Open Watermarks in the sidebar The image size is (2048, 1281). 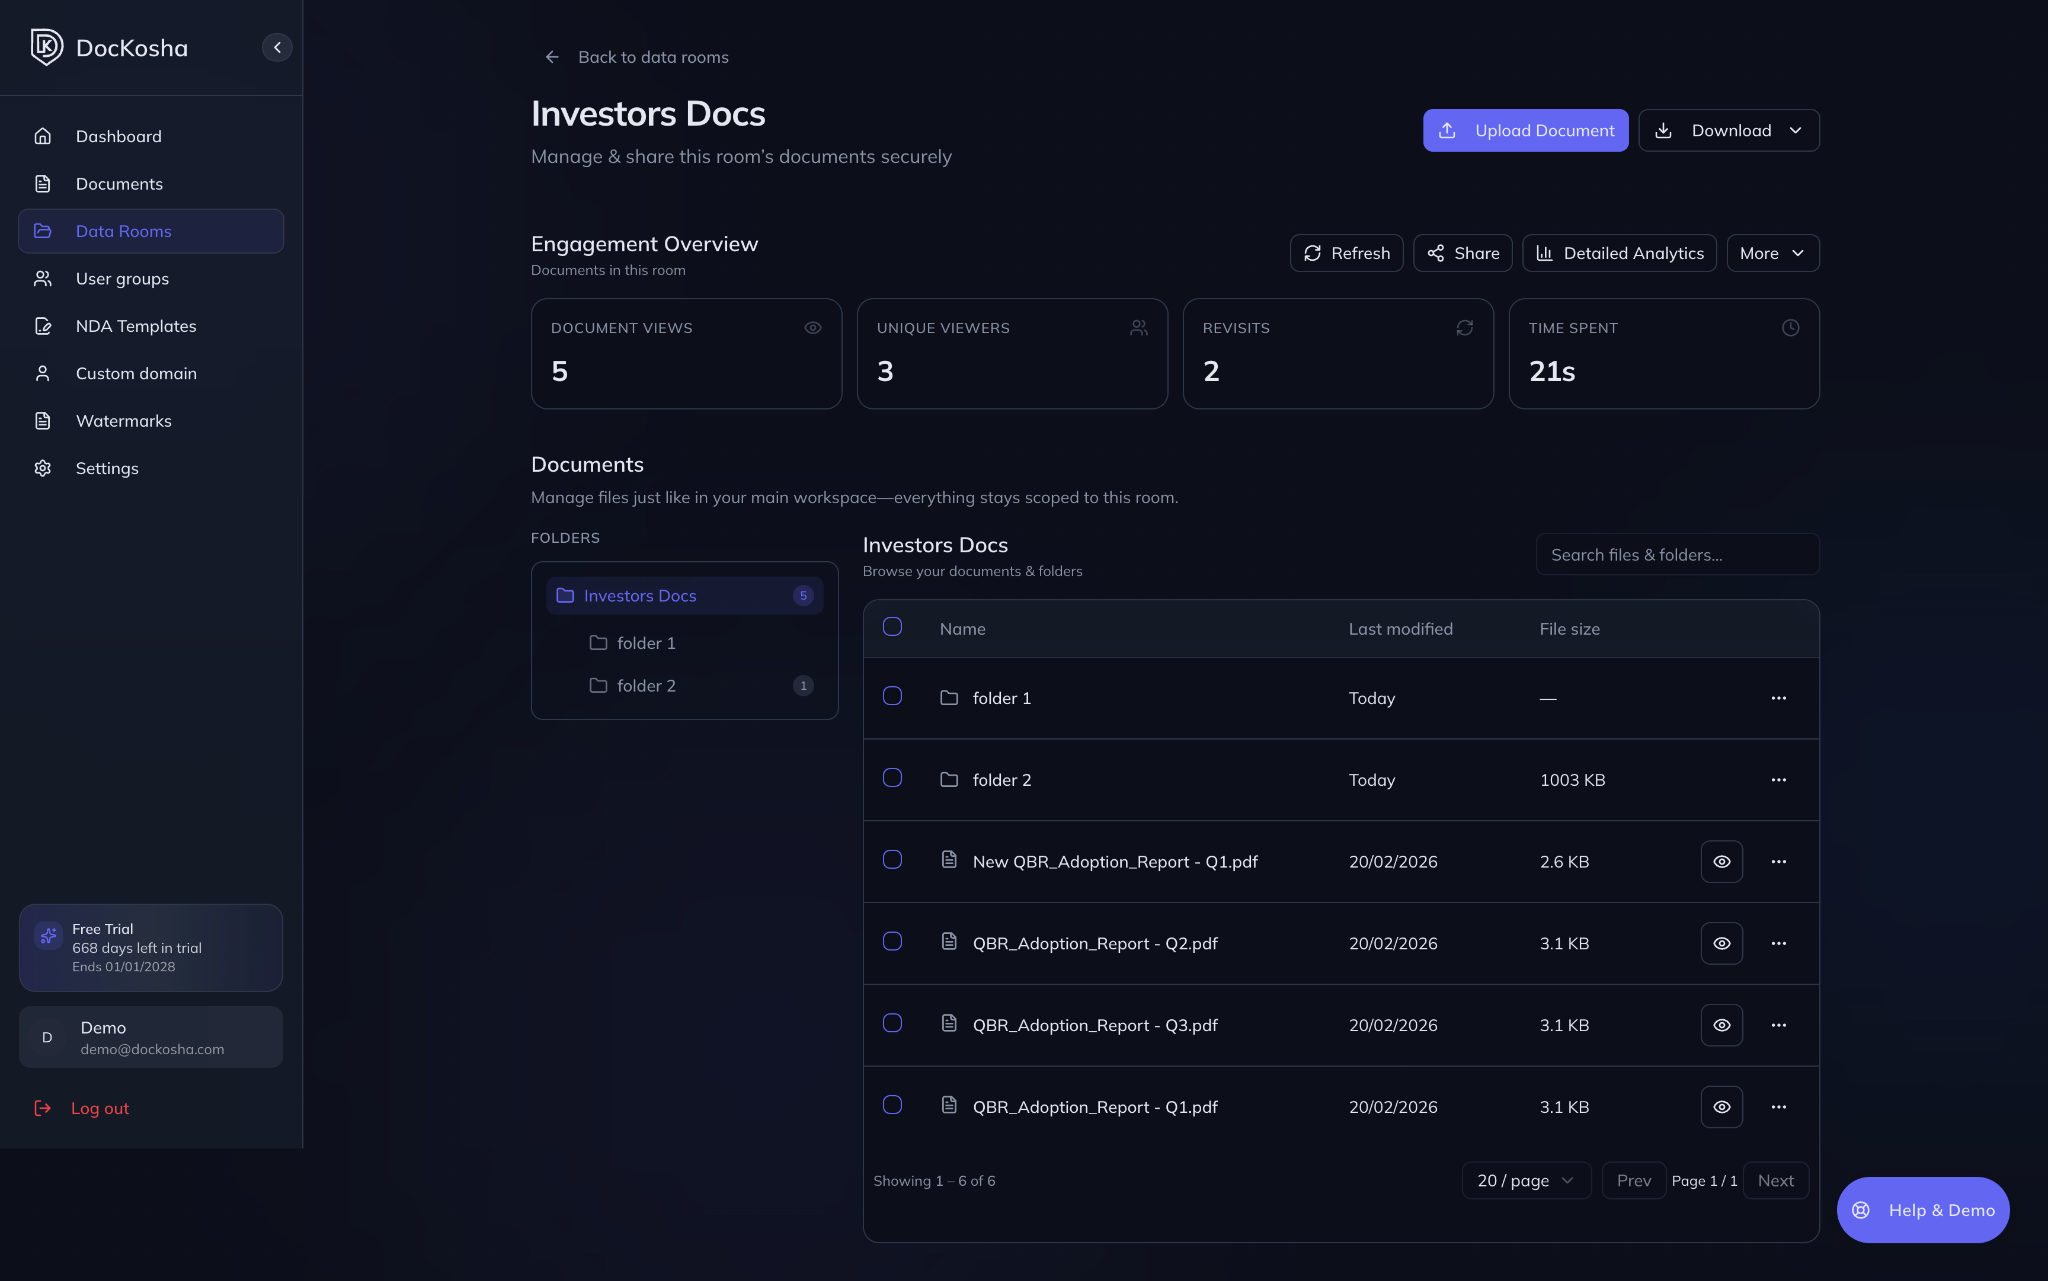(124, 421)
